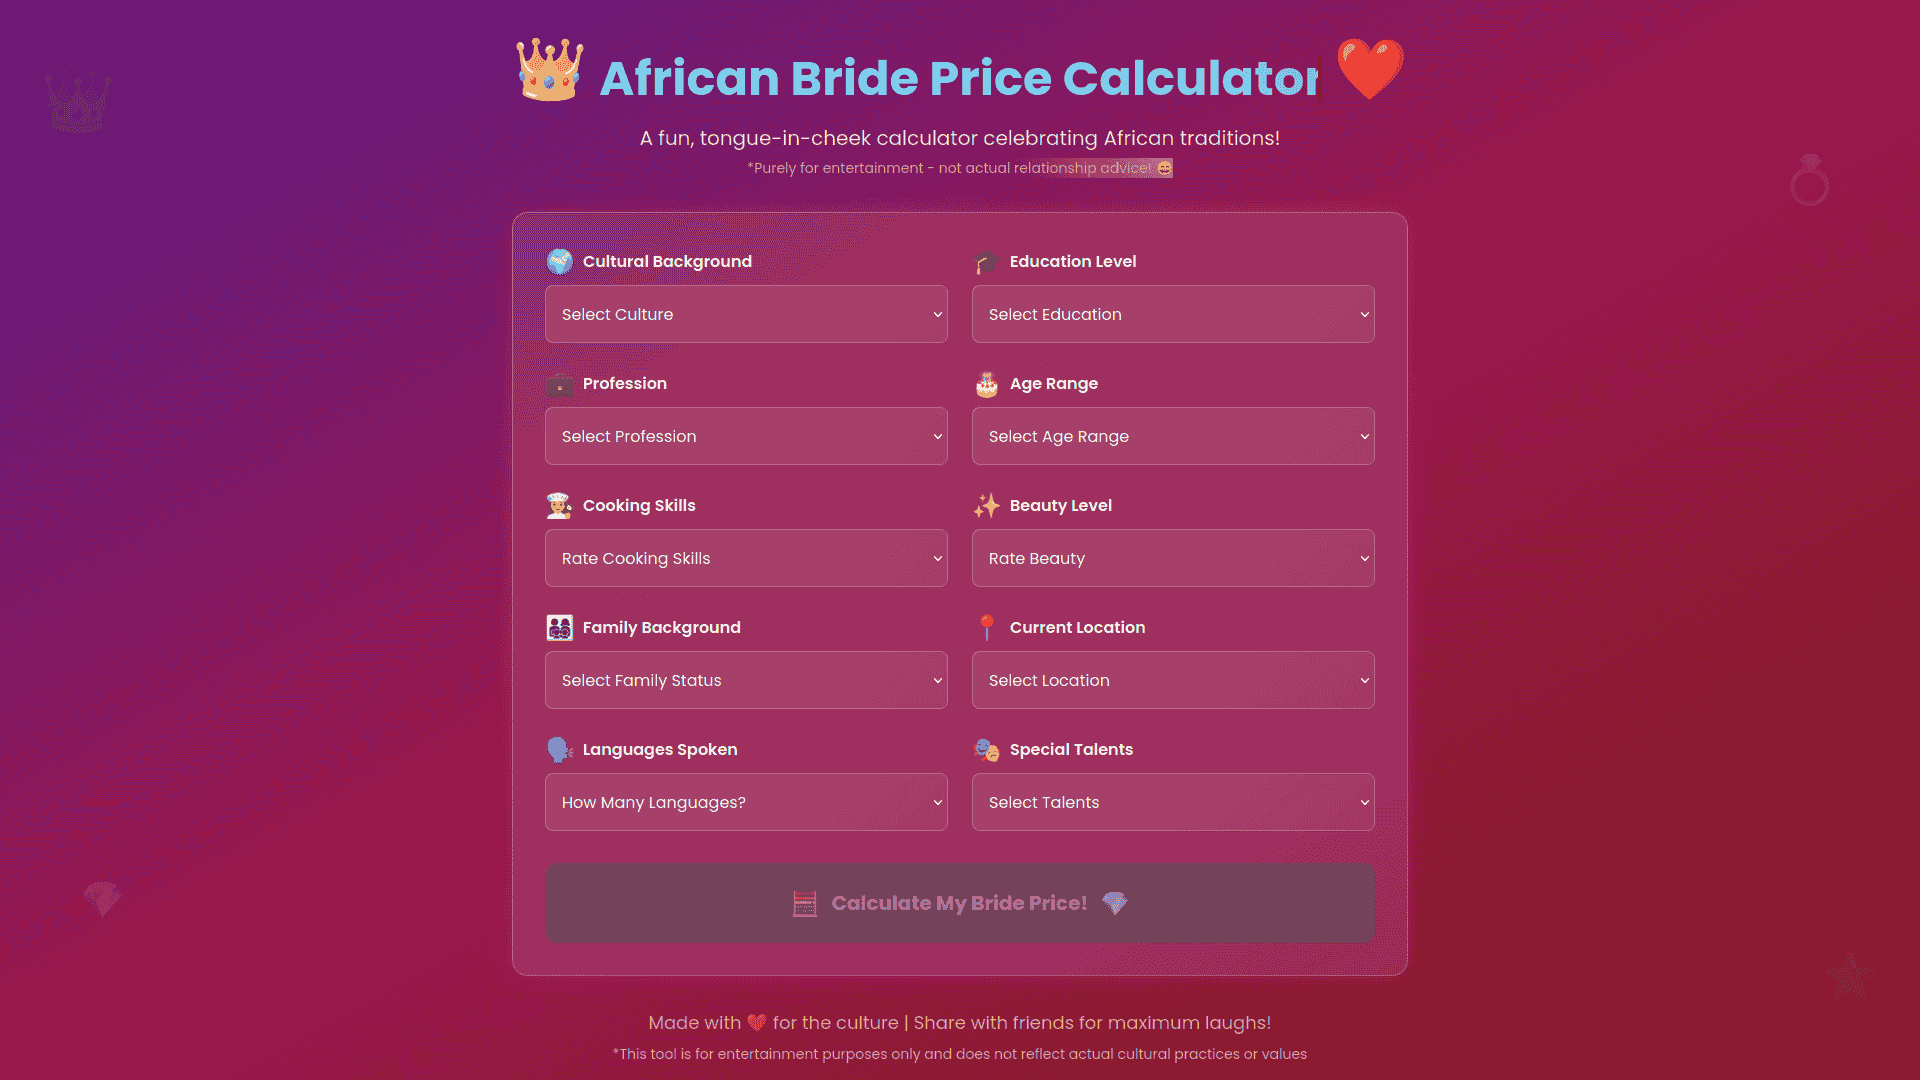The image size is (1920, 1080).
Task: Click the globe icon for Cultural Background
Action: (x=560, y=262)
